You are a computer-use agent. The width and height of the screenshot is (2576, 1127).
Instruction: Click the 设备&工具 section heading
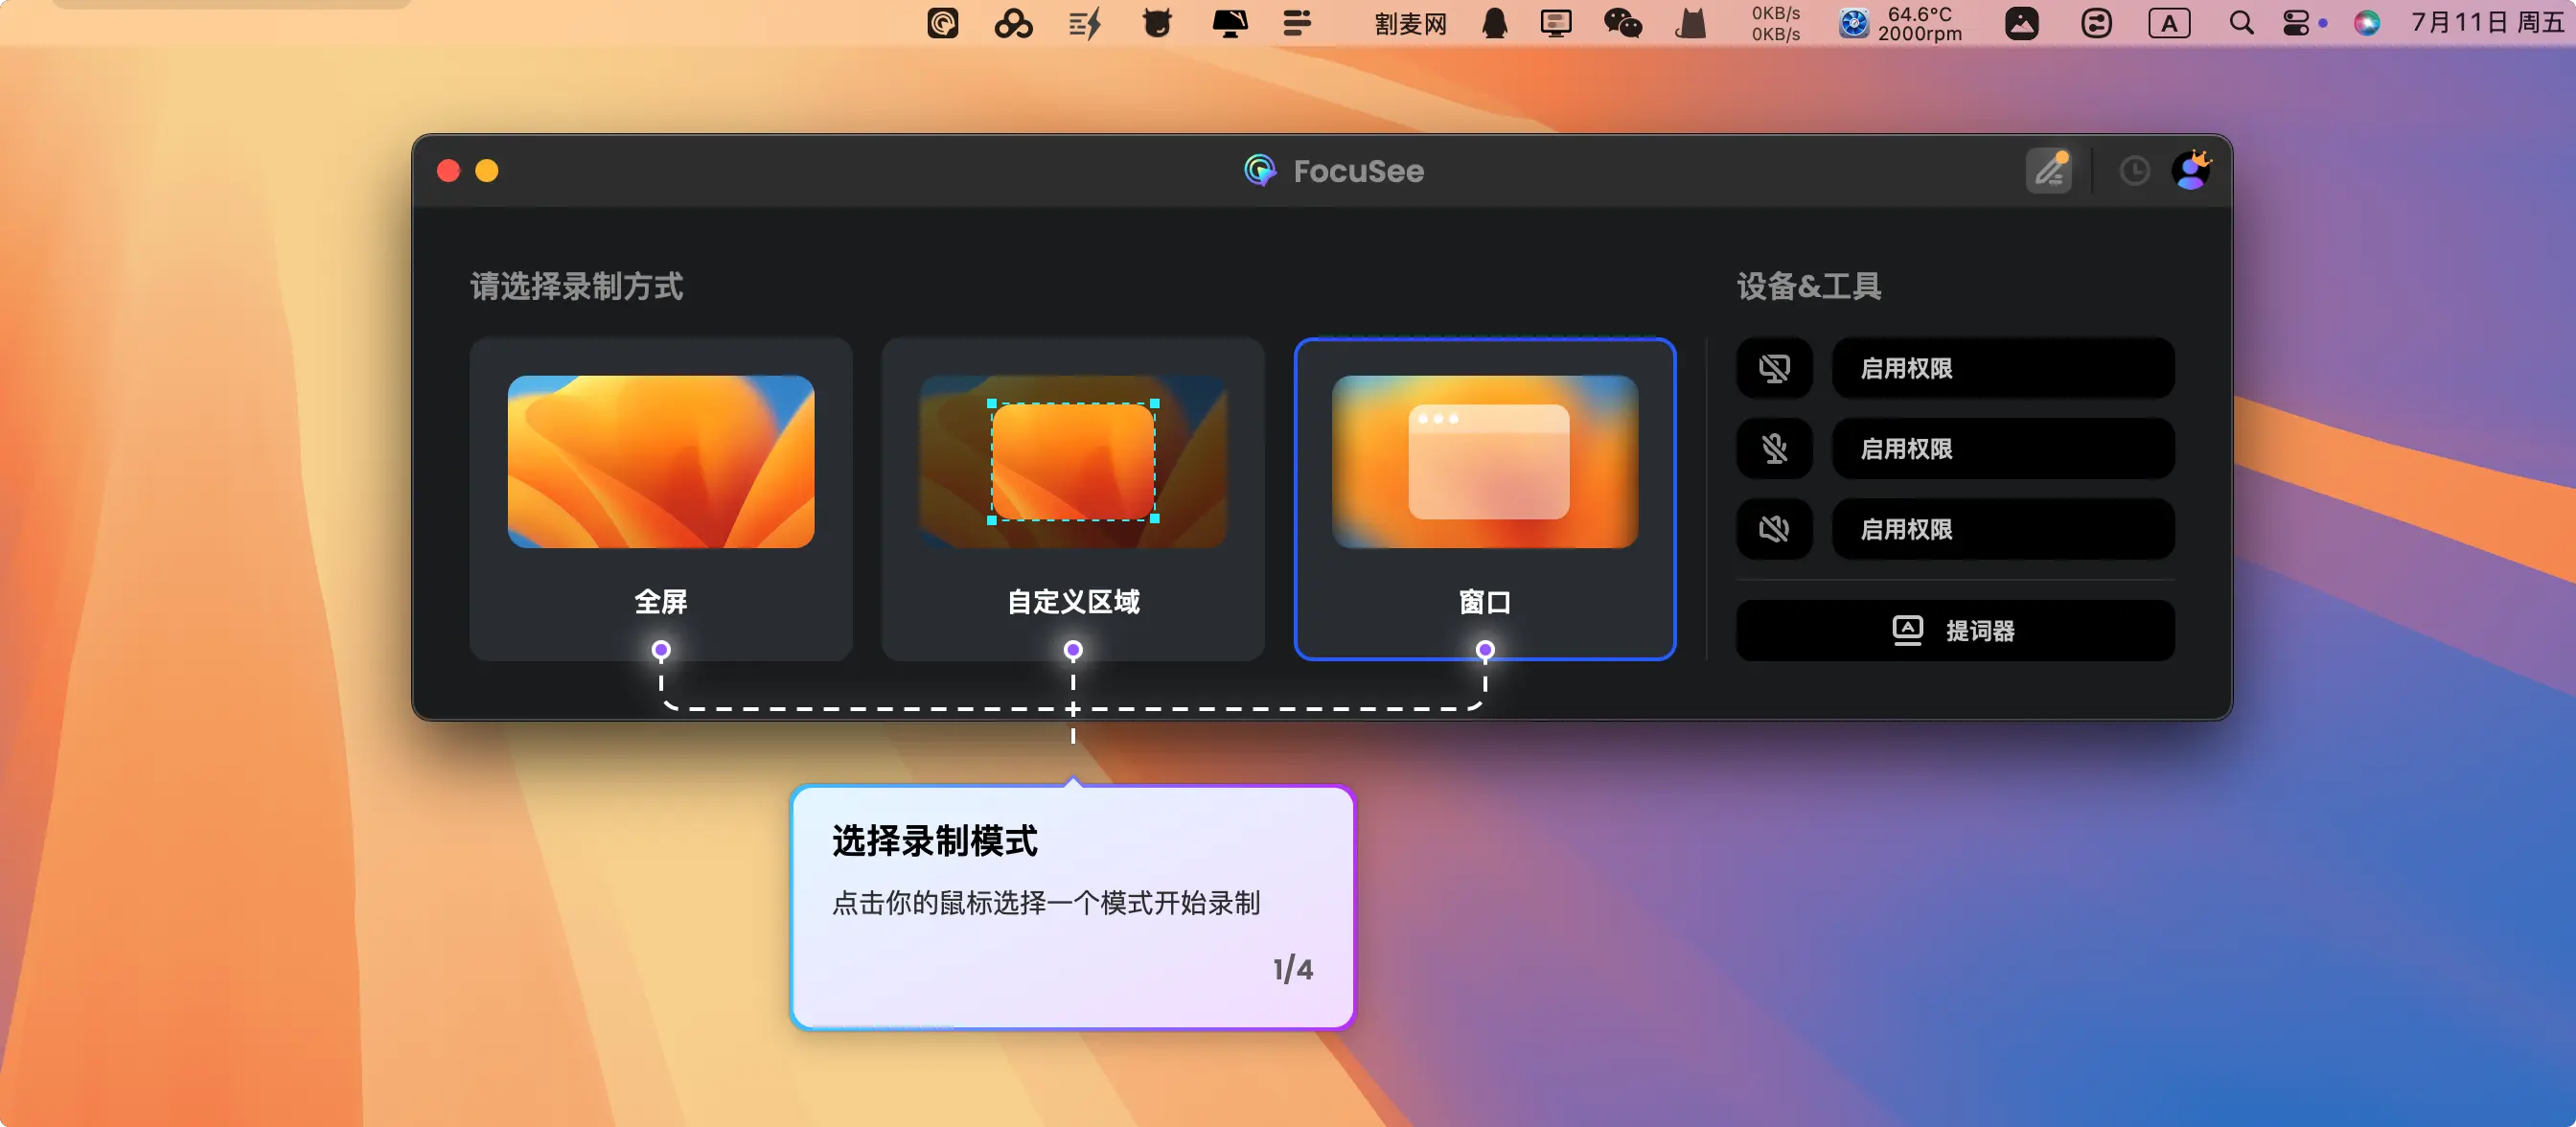point(1808,286)
